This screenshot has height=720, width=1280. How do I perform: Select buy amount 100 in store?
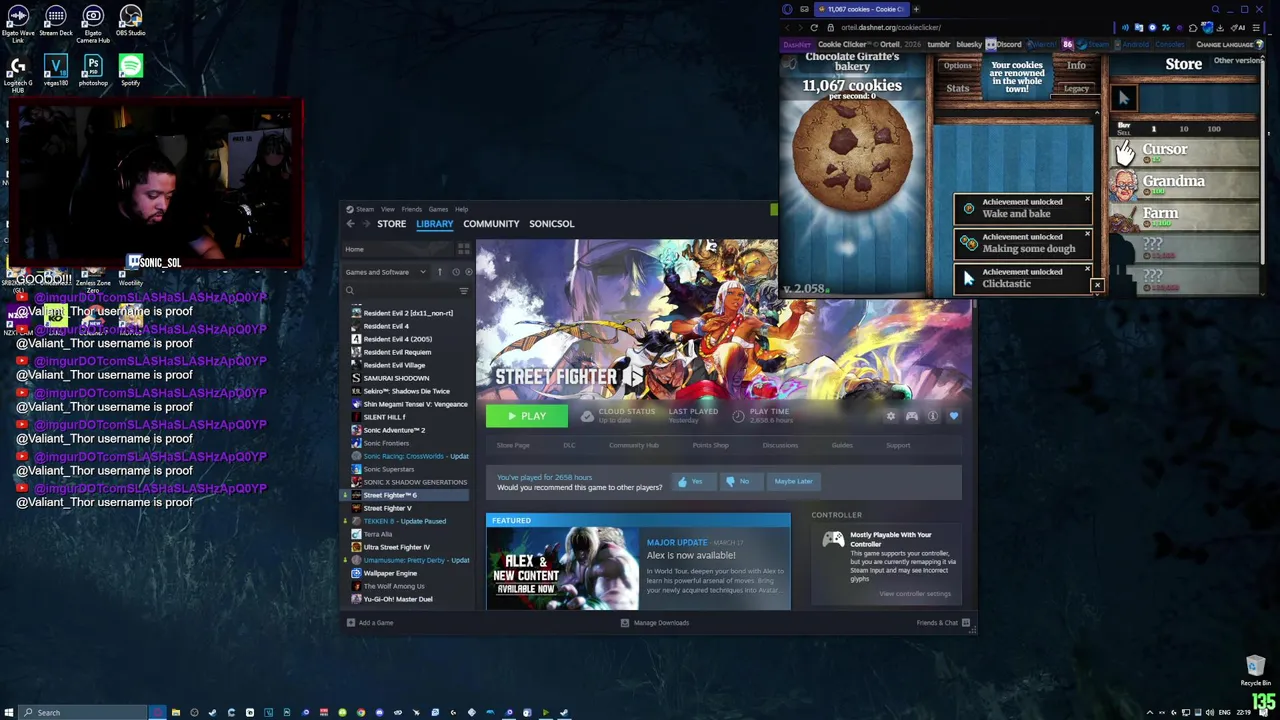point(1214,129)
